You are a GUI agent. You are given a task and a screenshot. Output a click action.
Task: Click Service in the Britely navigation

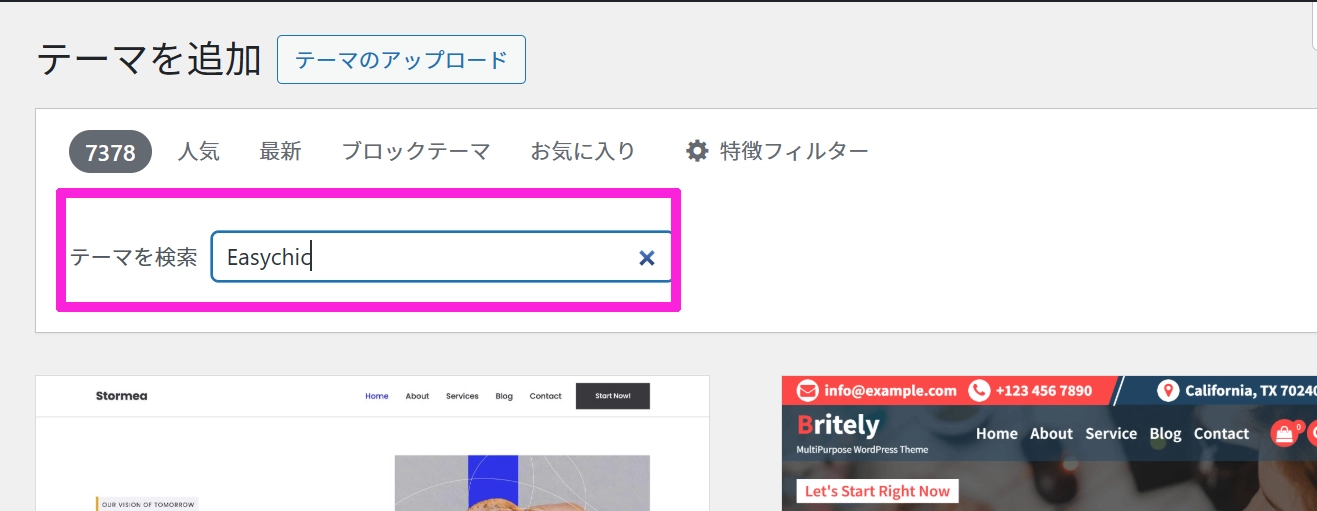tap(1111, 434)
